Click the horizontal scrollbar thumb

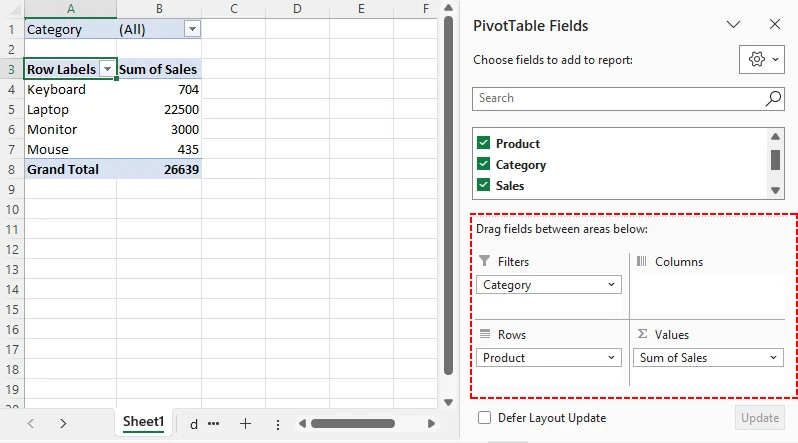[353, 424]
